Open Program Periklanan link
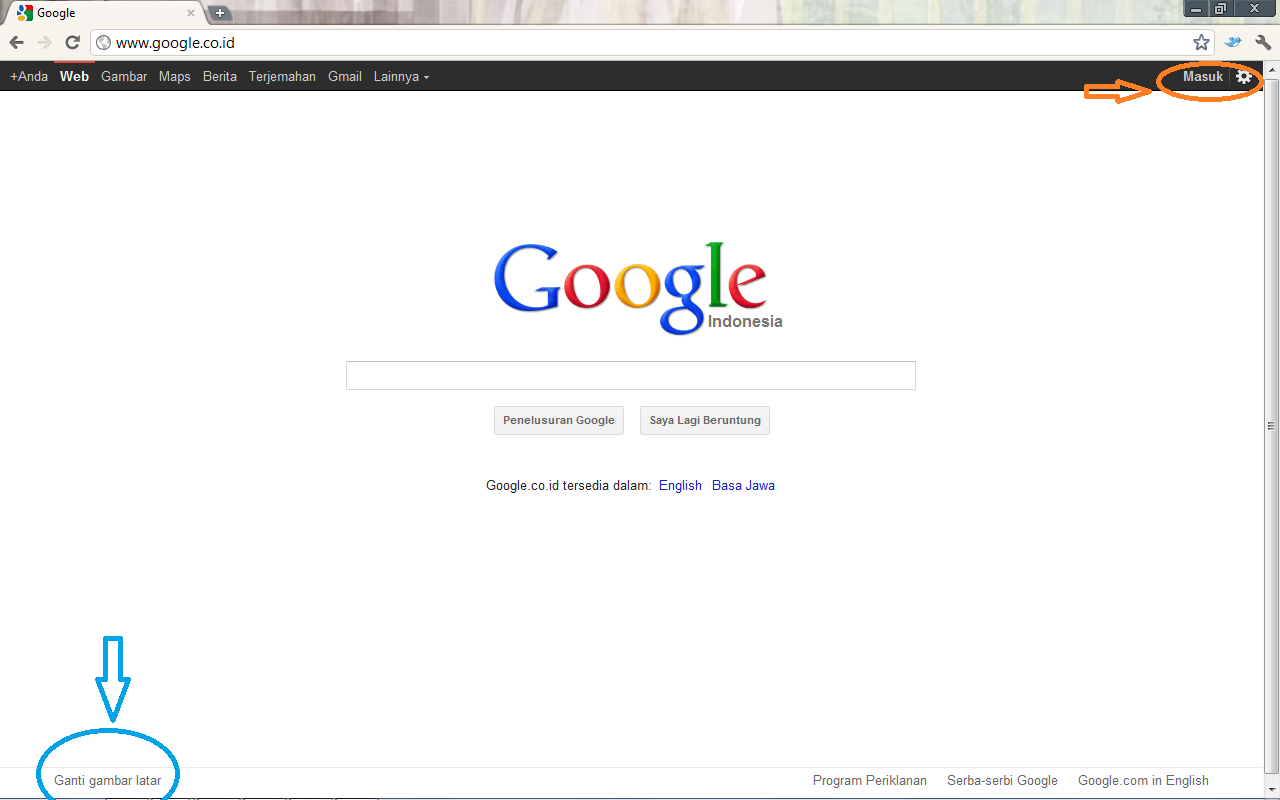The image size is (1280, 800). click(870, 780)
